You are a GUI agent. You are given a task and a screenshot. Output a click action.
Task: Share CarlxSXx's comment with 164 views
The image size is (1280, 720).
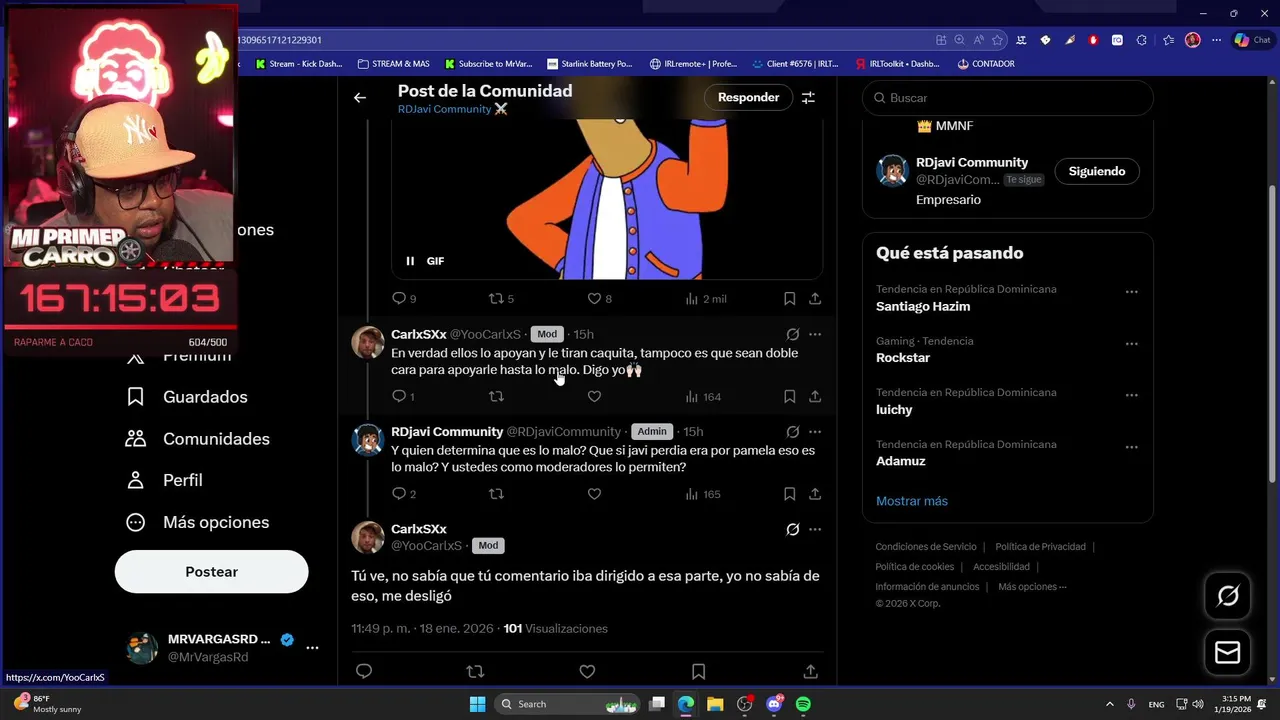[x=815, y=396]
